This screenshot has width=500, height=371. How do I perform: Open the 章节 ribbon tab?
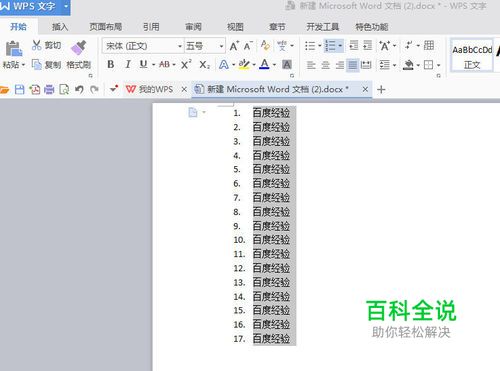coord(277,27)
